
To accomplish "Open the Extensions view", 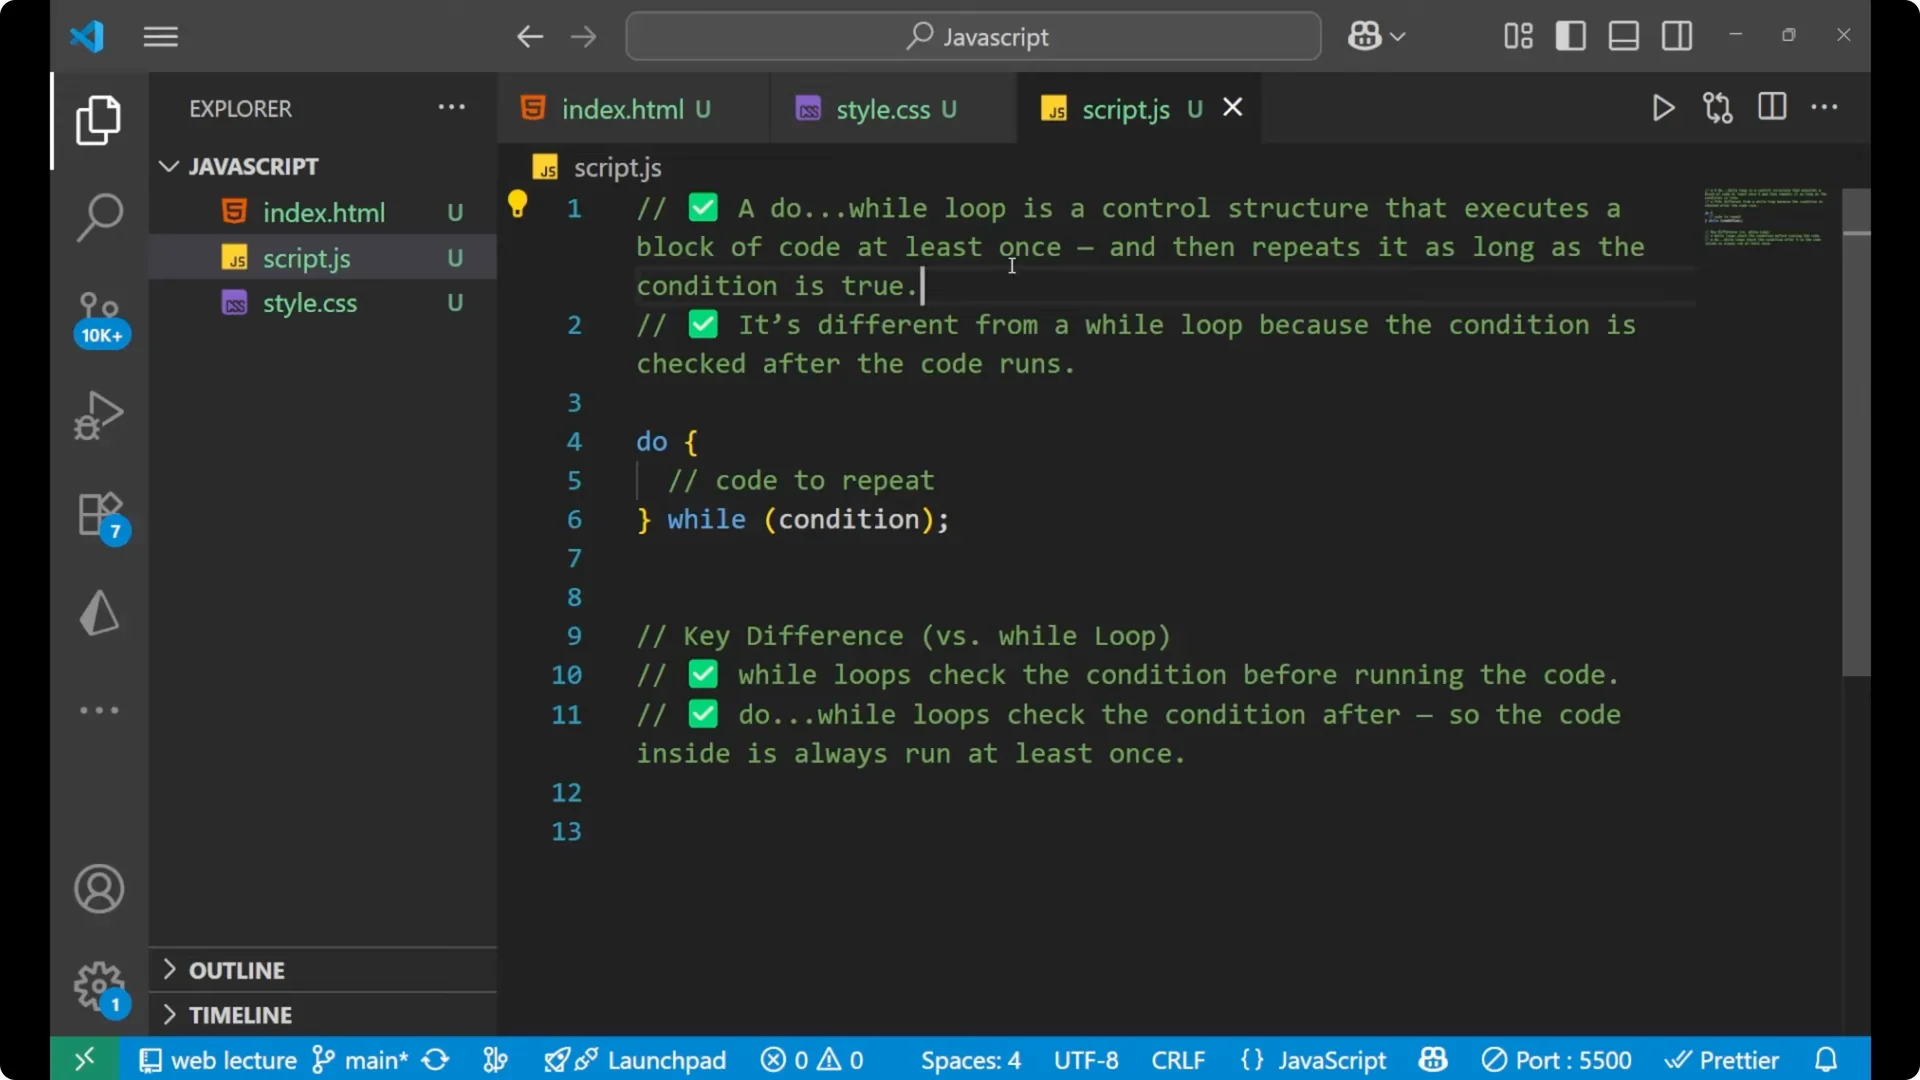I will pos(98,513).
